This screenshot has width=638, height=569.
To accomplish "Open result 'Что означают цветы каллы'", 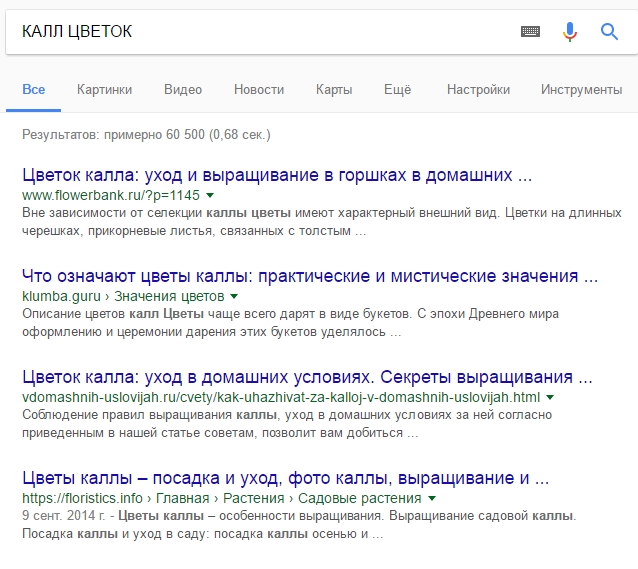I will (310, 276).
